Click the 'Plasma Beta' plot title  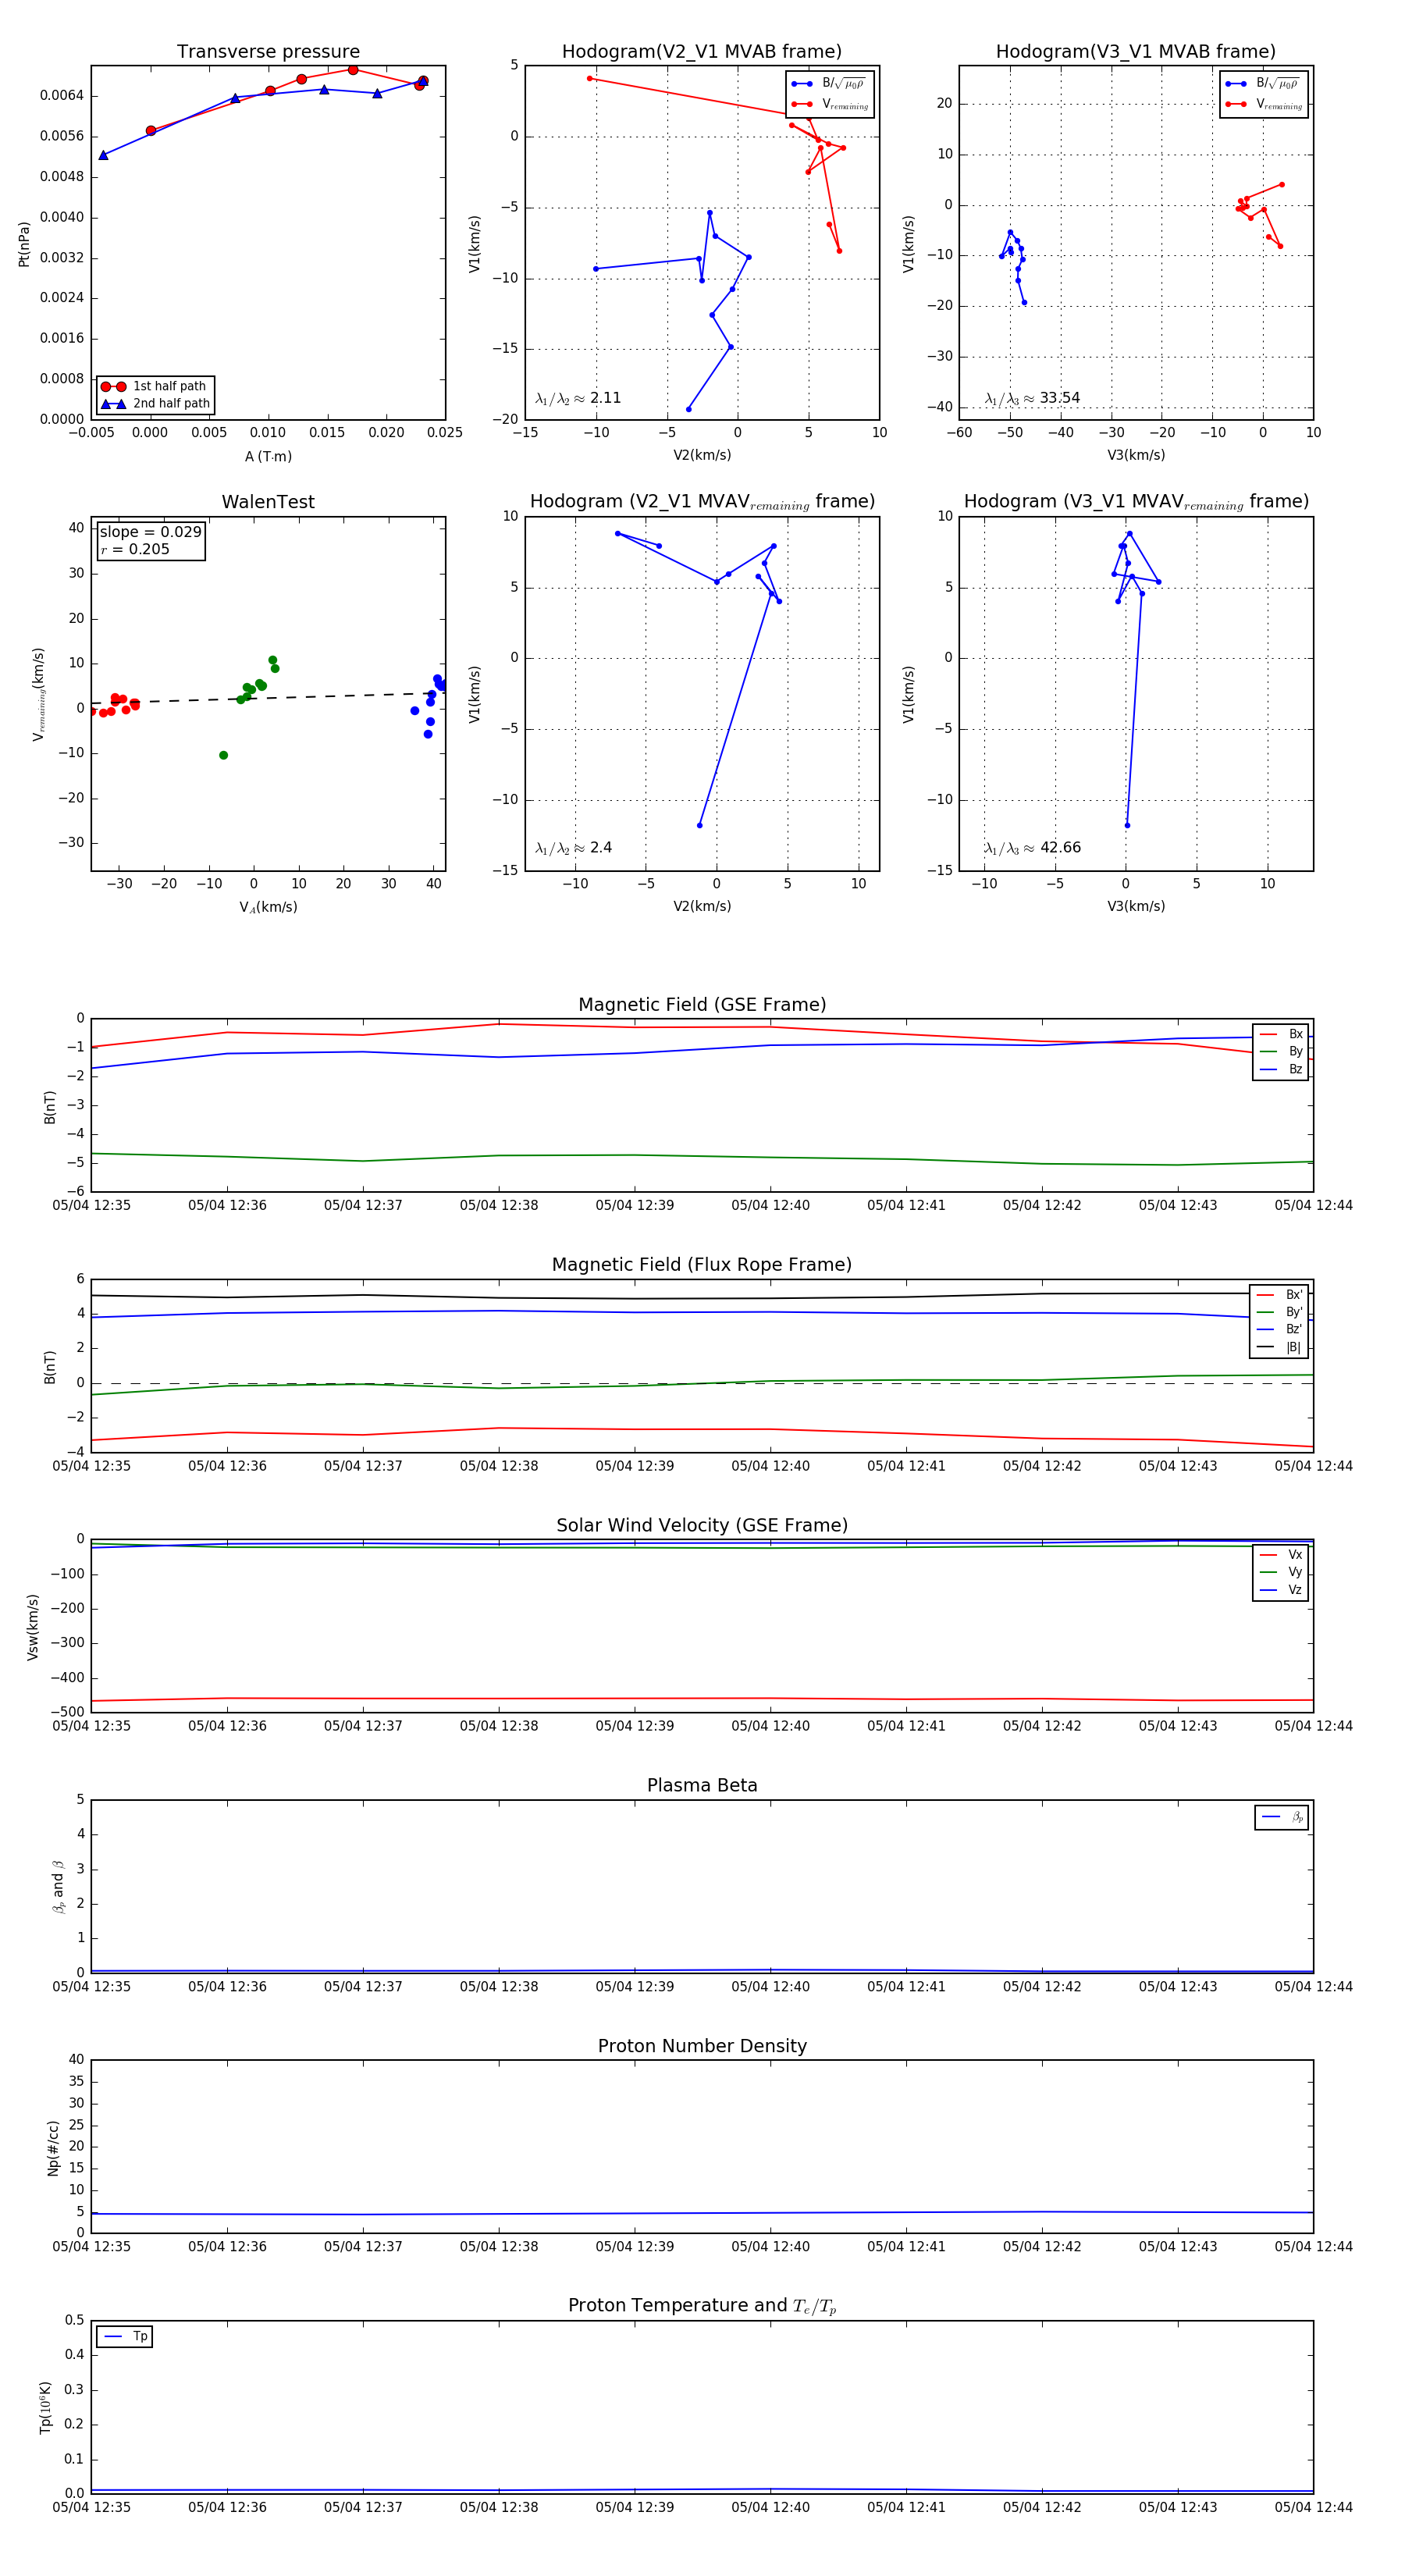pyautogui.click(x=702, y=1785)
